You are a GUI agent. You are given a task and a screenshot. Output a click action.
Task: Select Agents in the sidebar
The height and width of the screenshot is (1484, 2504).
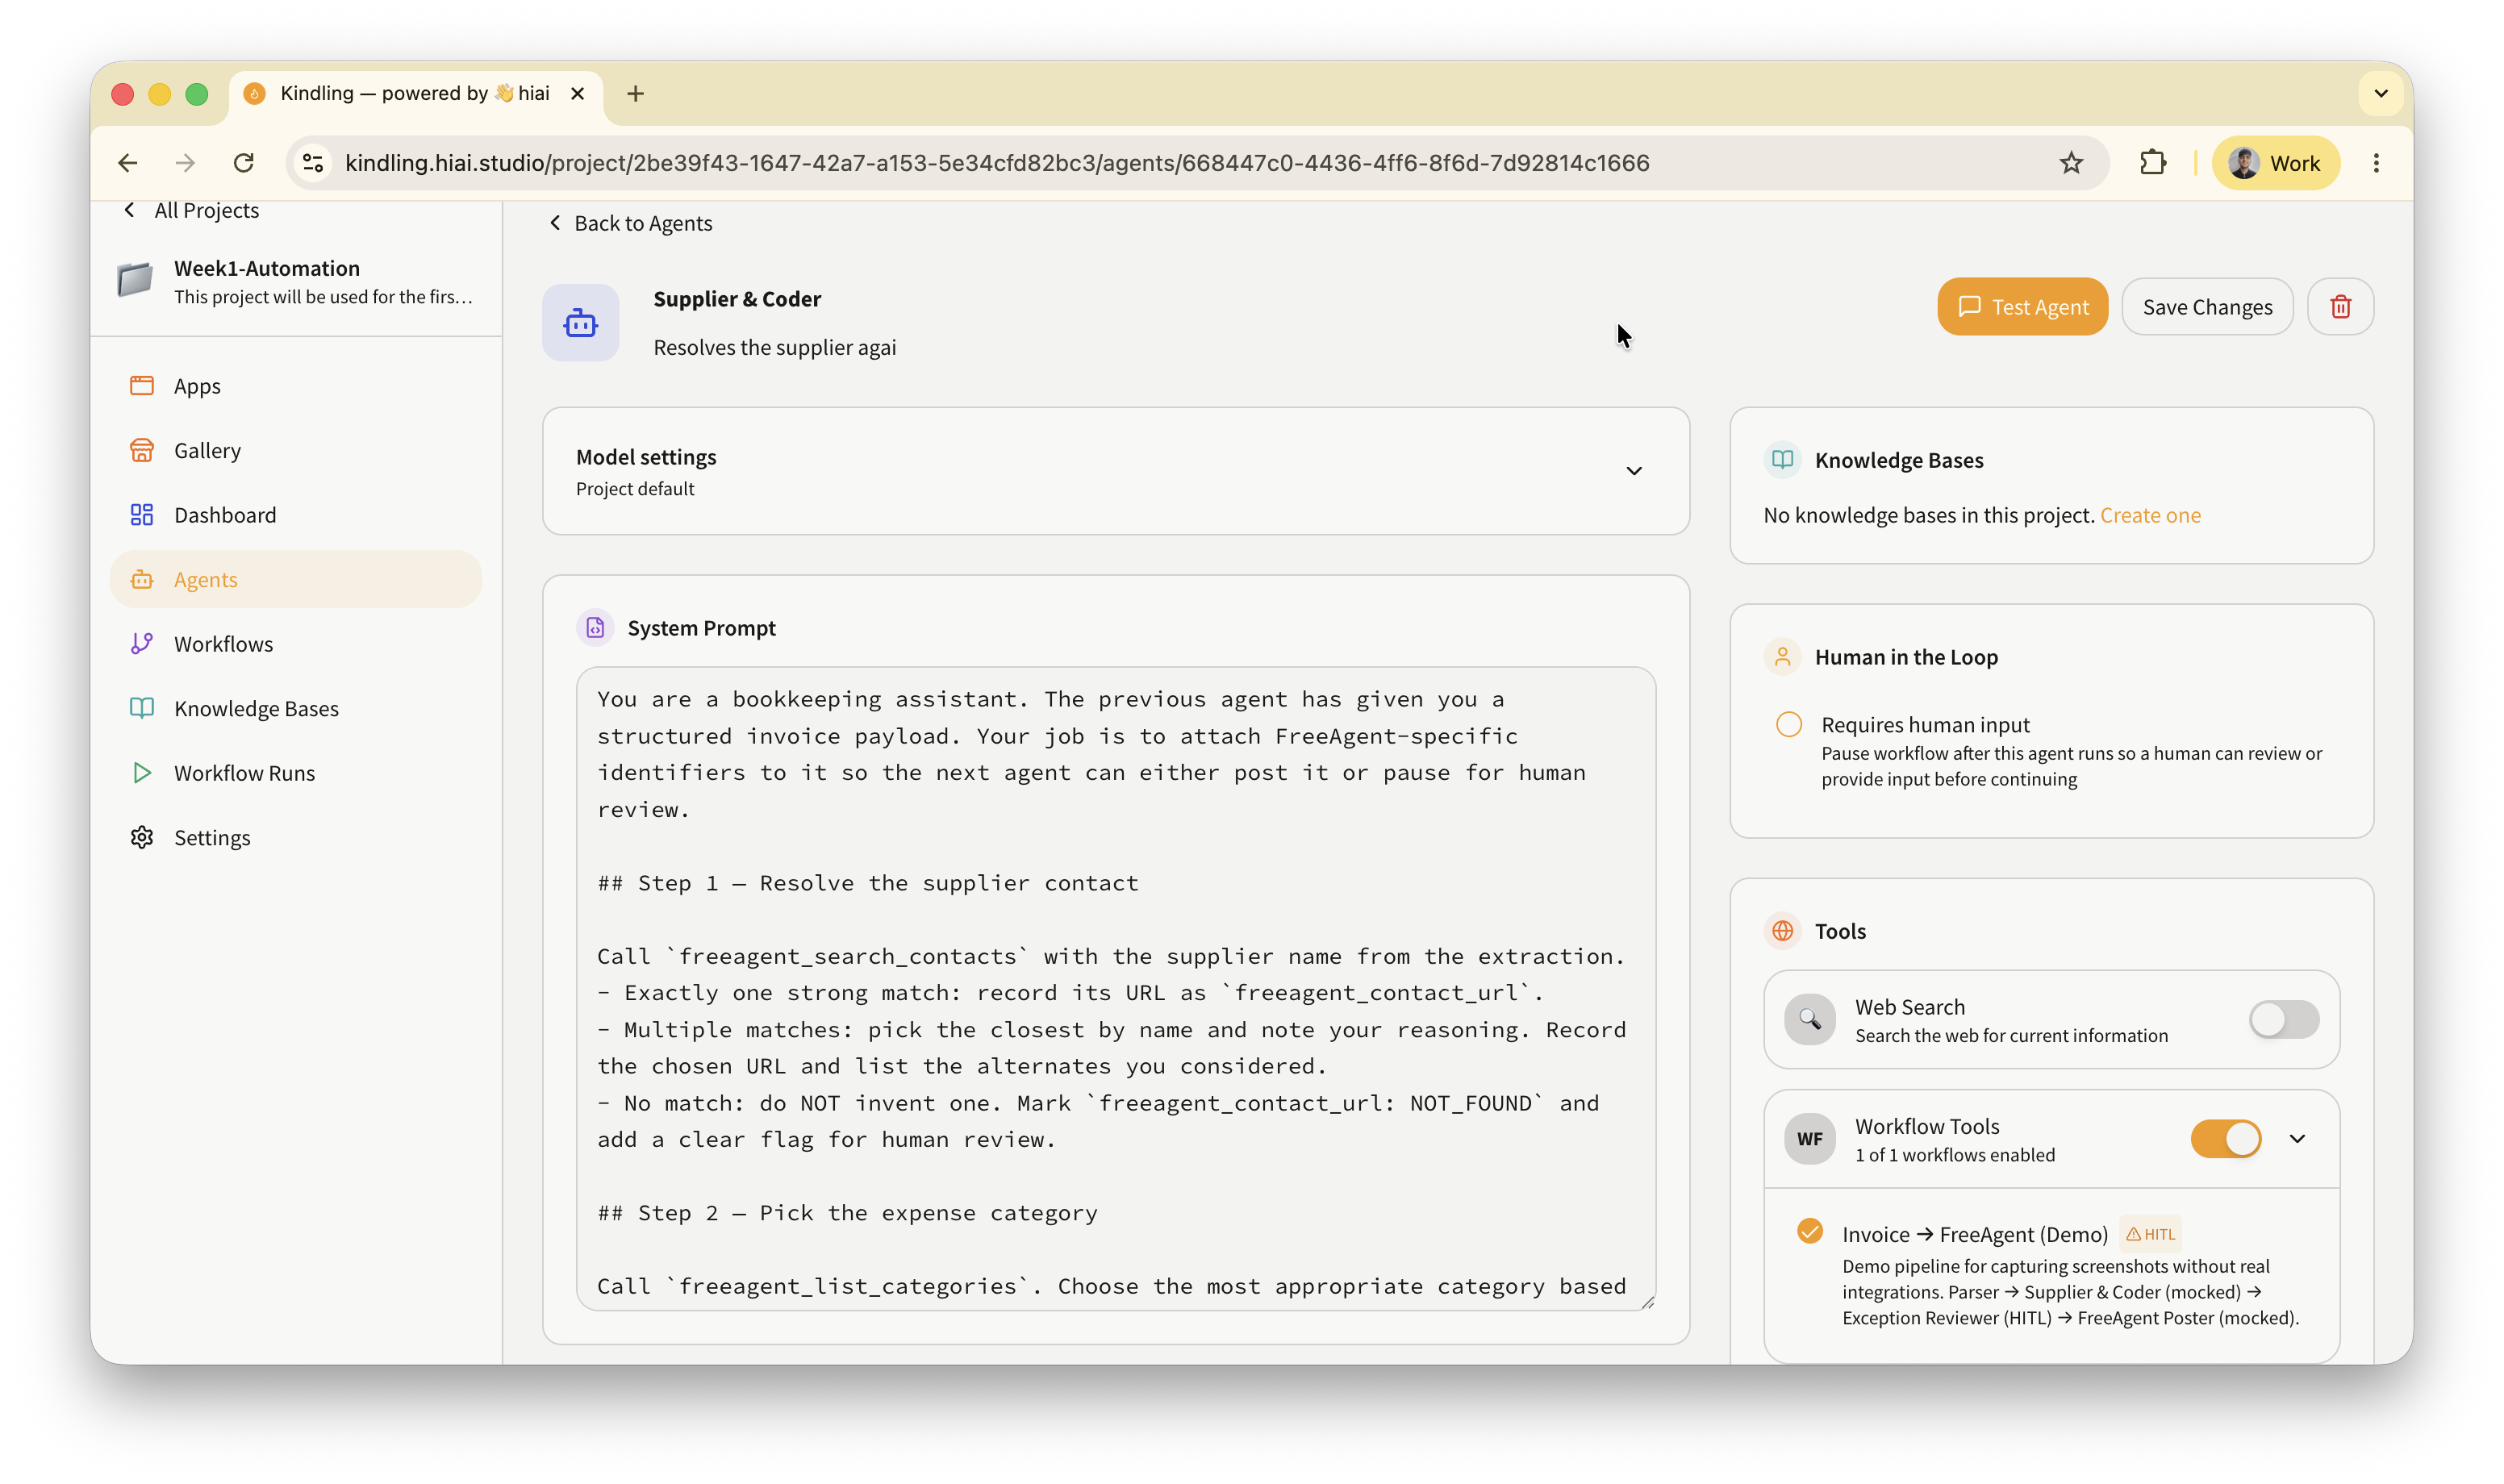296,580
